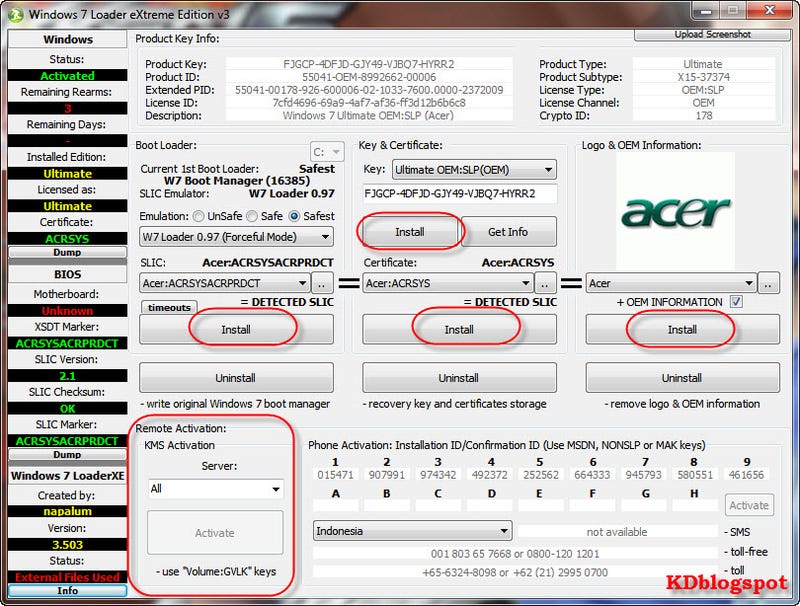800x606 pixels.
Task: Click the KMS Activation Activate button
Action: click(x=215, y=533)
